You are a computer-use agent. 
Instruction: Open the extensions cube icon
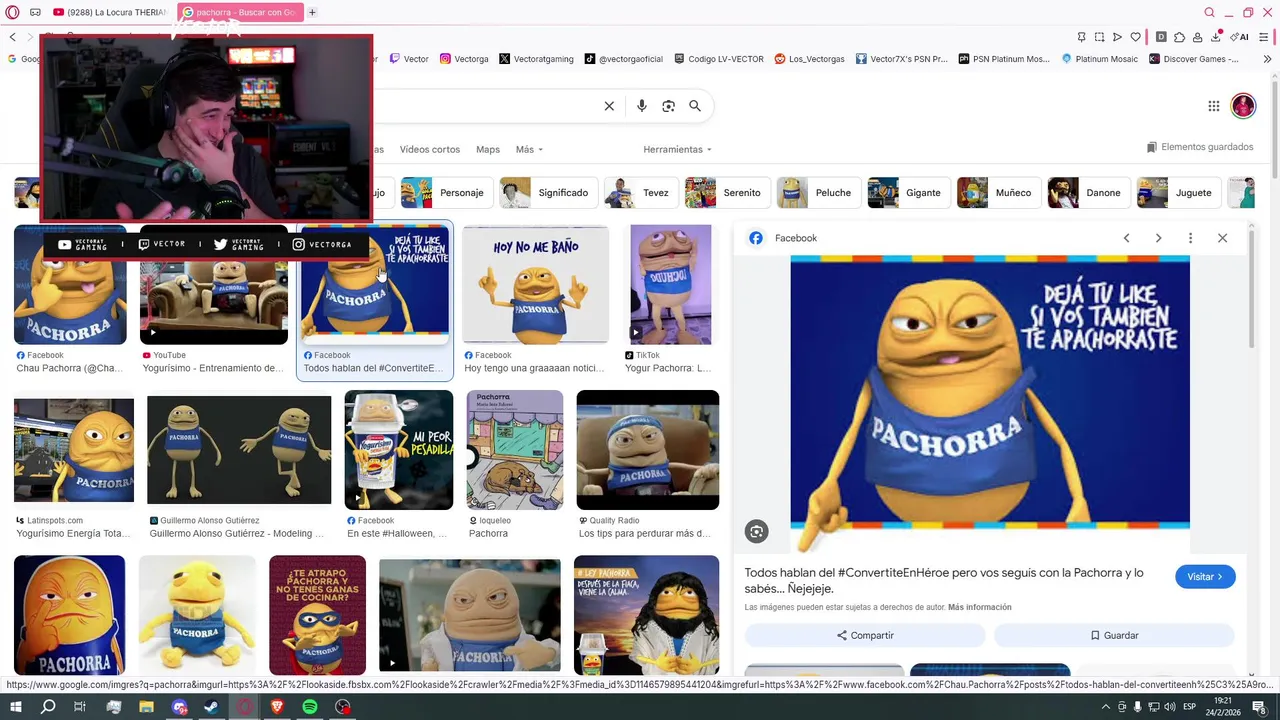pos(1179,37)
